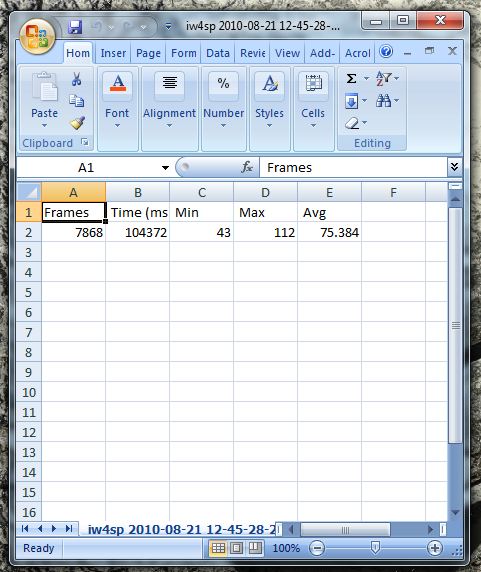Click the next sheet navigation arrow
The image size is (481, 572).
pos(54,529)
